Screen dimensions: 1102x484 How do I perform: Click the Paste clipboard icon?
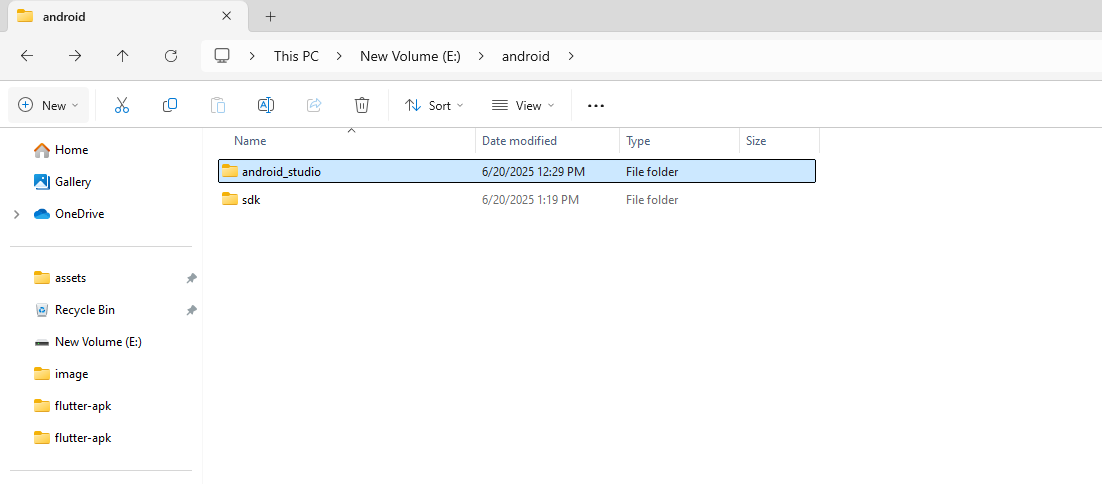coord(218,105)
